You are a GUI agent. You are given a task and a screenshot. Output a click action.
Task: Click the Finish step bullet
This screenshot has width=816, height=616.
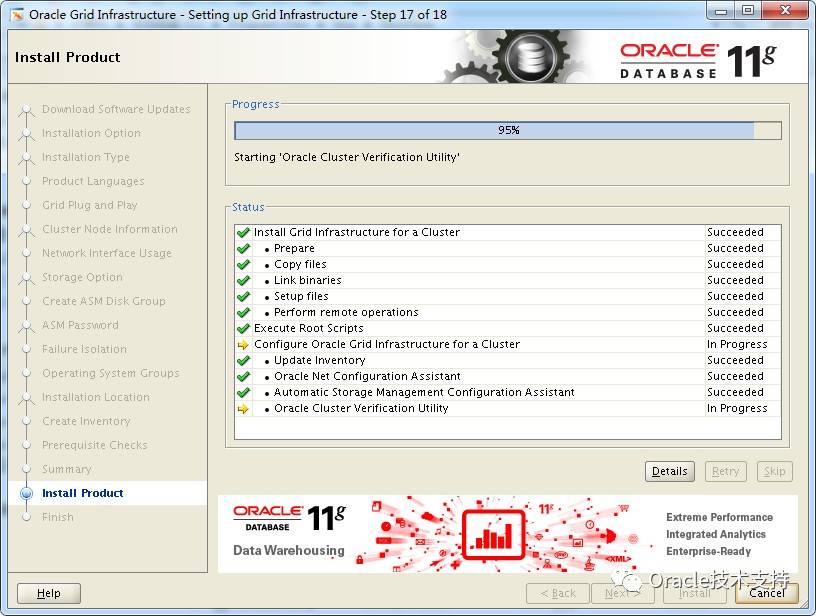click(x=26, y=517)
